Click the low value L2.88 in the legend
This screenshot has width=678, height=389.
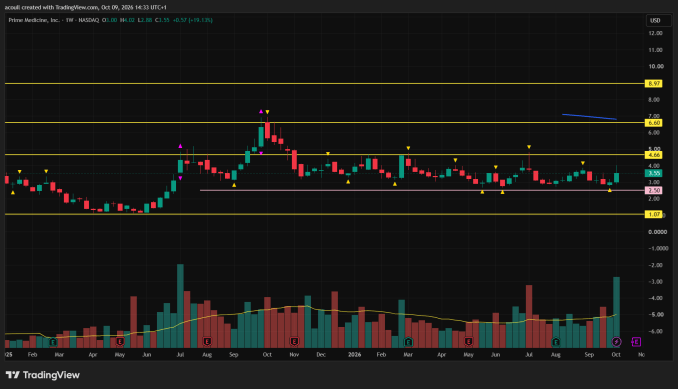(145, 20)
